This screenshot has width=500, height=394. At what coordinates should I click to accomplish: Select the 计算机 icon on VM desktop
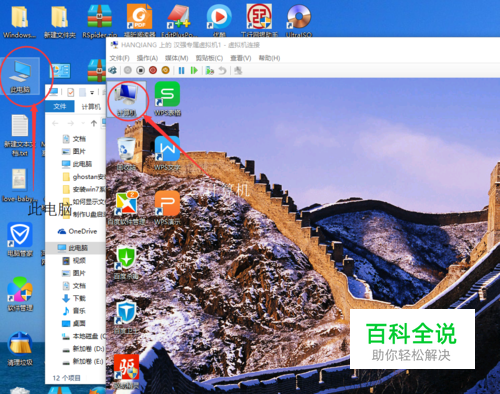(126, 99)
